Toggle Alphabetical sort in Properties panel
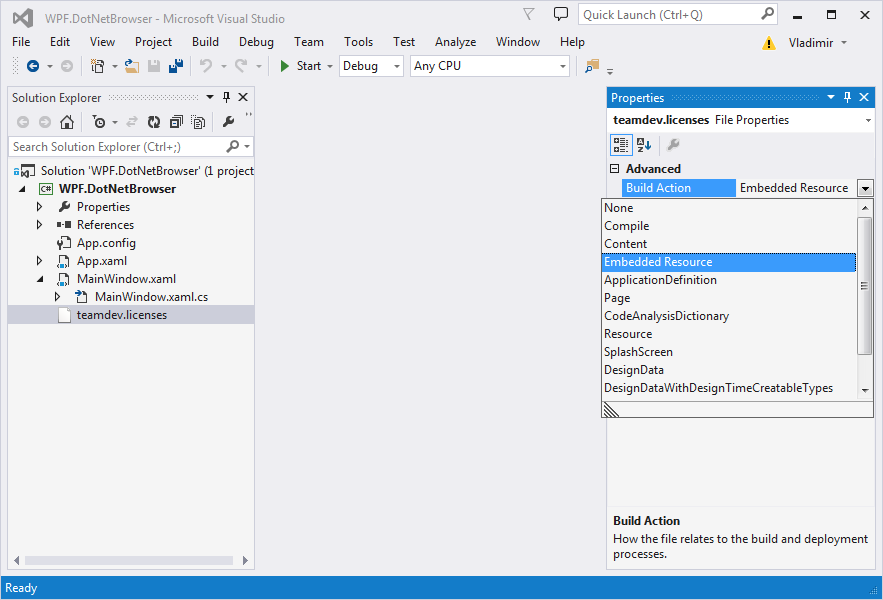 pyautogui.click(x=644, y=145)
